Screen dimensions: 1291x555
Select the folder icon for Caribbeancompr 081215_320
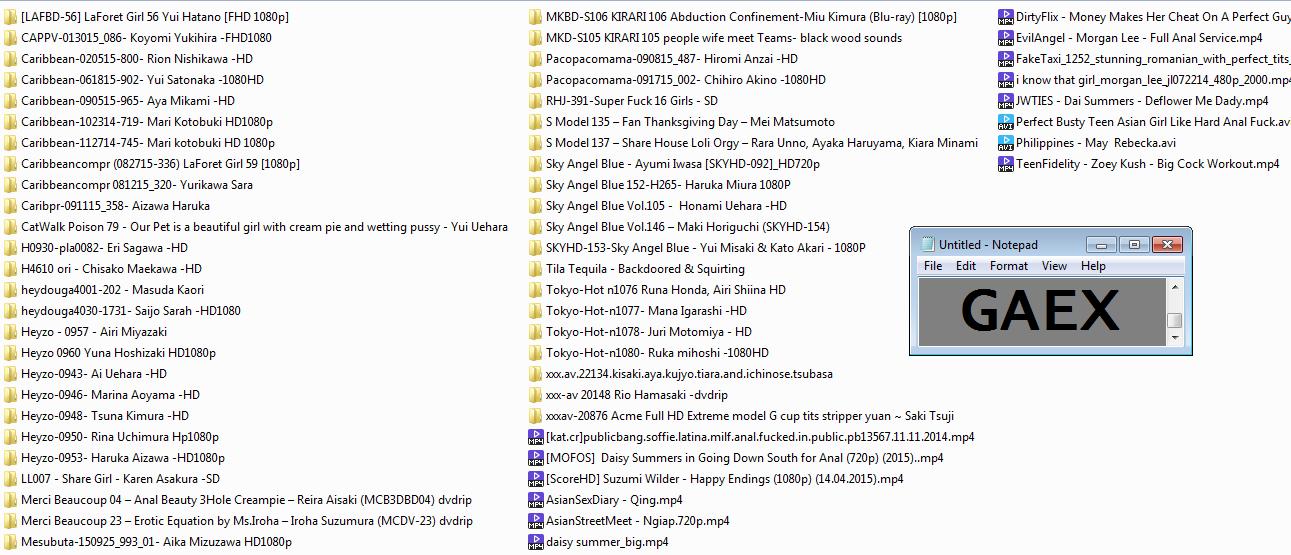click(10, 185)
